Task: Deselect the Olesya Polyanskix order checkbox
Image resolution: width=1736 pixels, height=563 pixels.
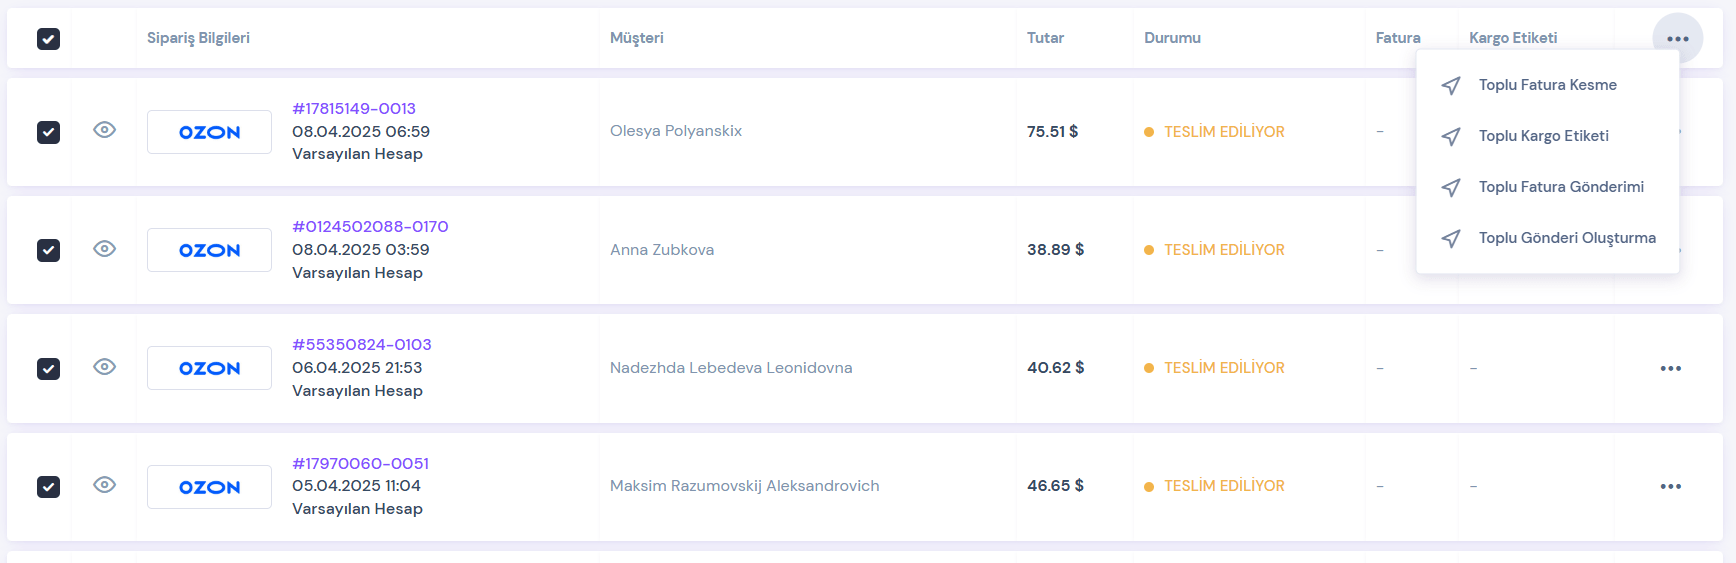Action: [x=48, y=132]
